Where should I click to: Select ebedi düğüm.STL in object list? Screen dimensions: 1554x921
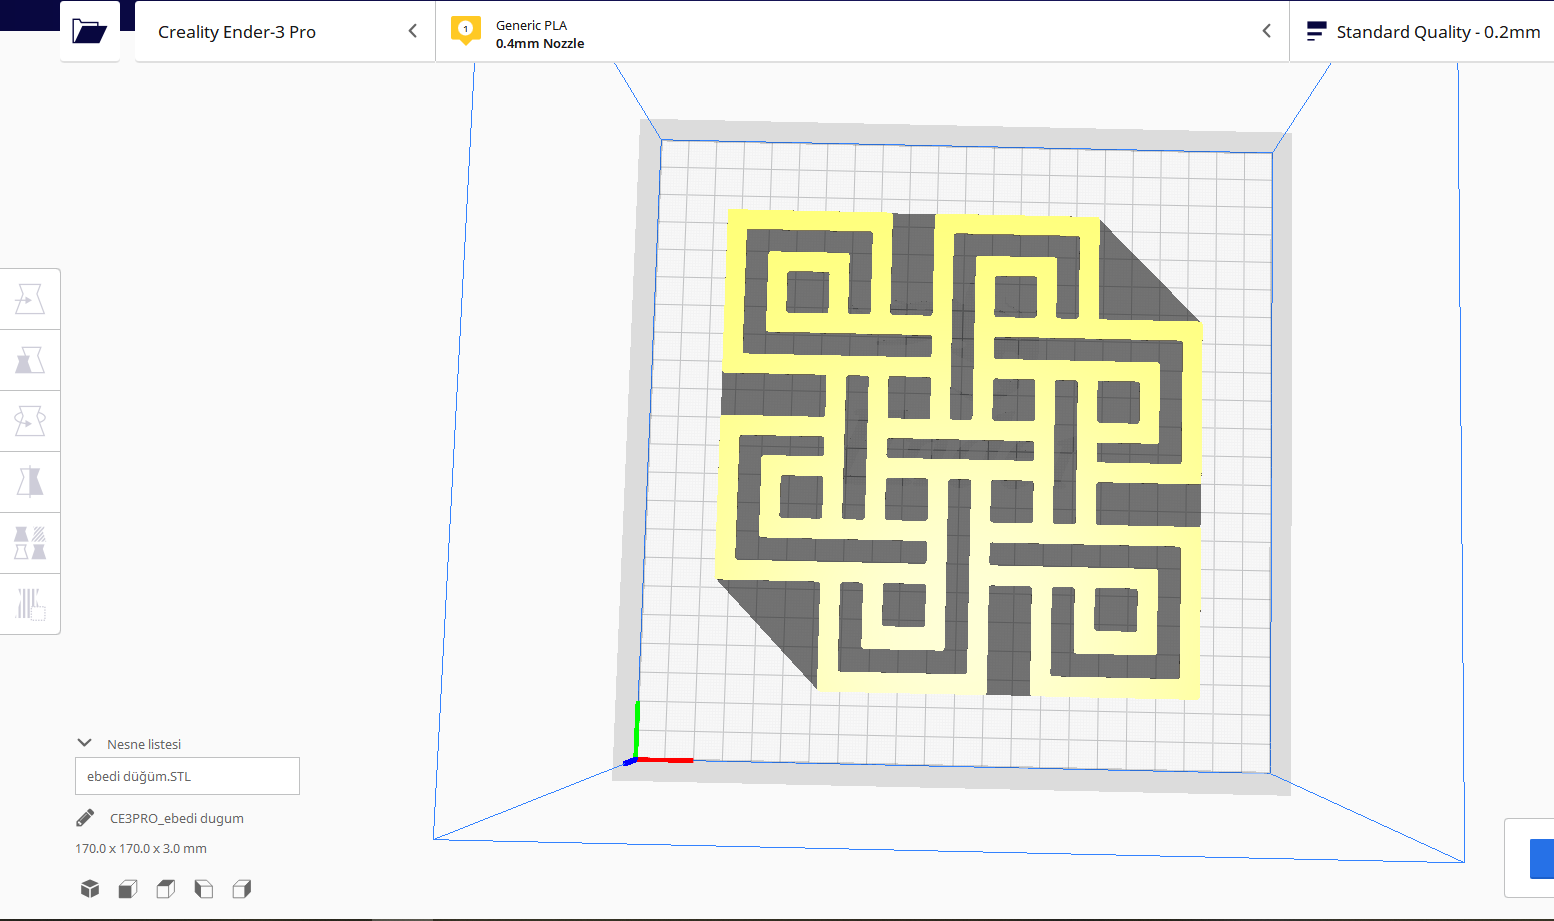[x=187, y=776]
